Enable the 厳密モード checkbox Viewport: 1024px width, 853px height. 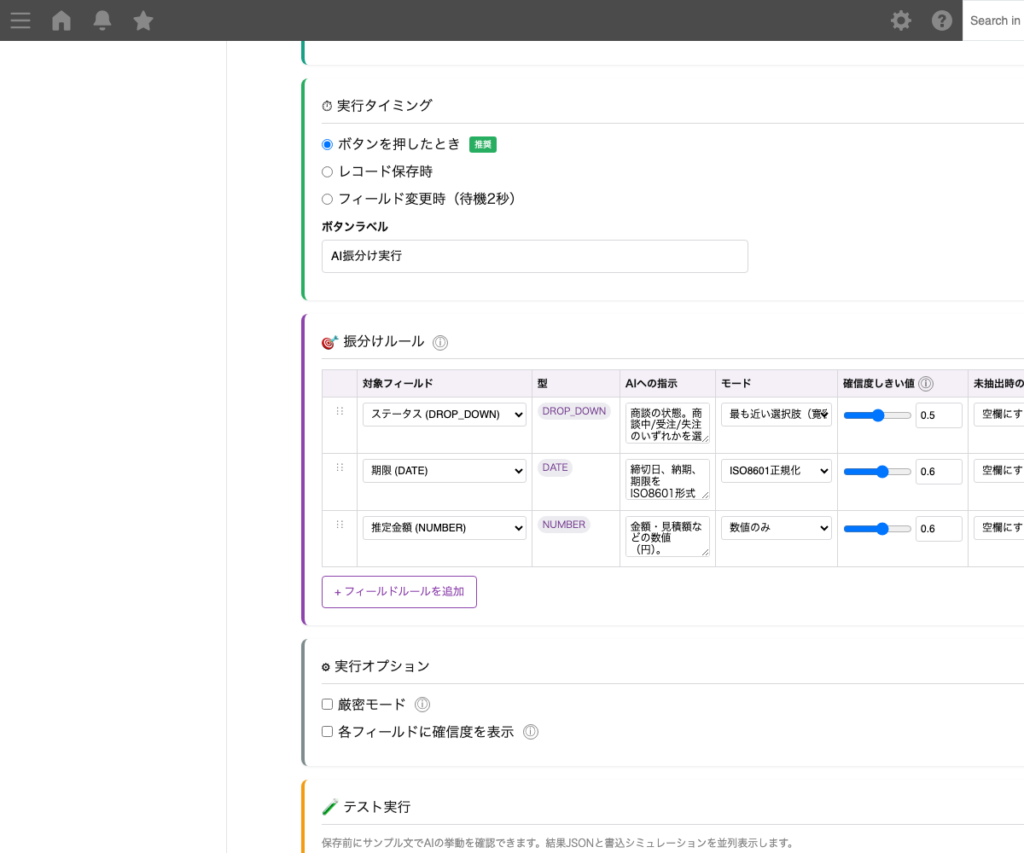point(326,703)
